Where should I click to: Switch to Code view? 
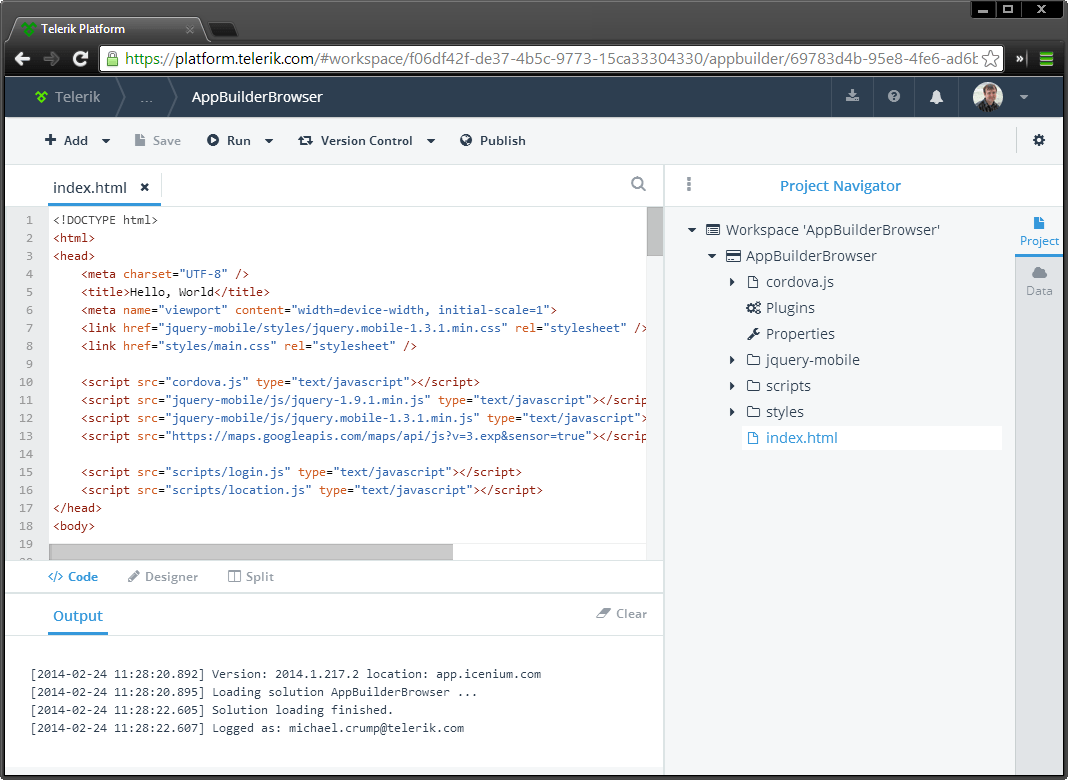point(73,576)
